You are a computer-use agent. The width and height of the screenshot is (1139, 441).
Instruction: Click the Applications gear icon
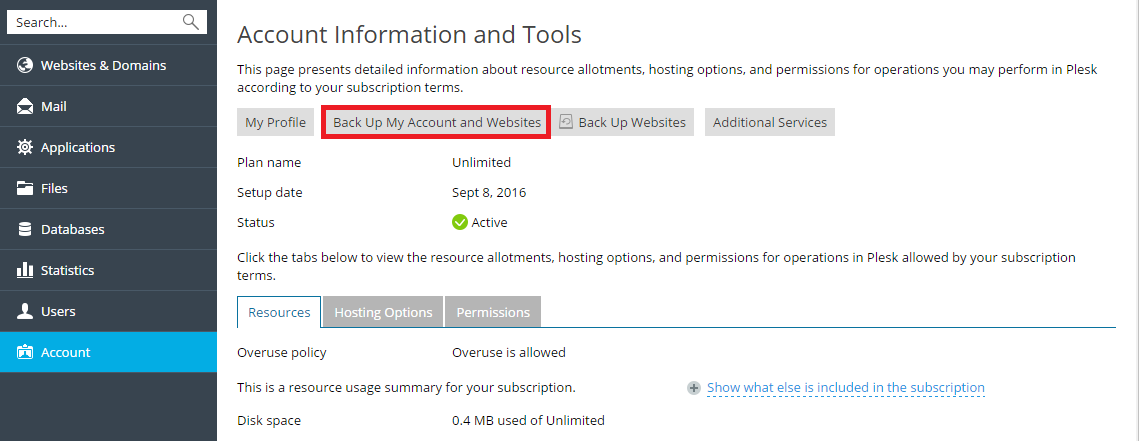pyautogui.click(x=26, y=148)
